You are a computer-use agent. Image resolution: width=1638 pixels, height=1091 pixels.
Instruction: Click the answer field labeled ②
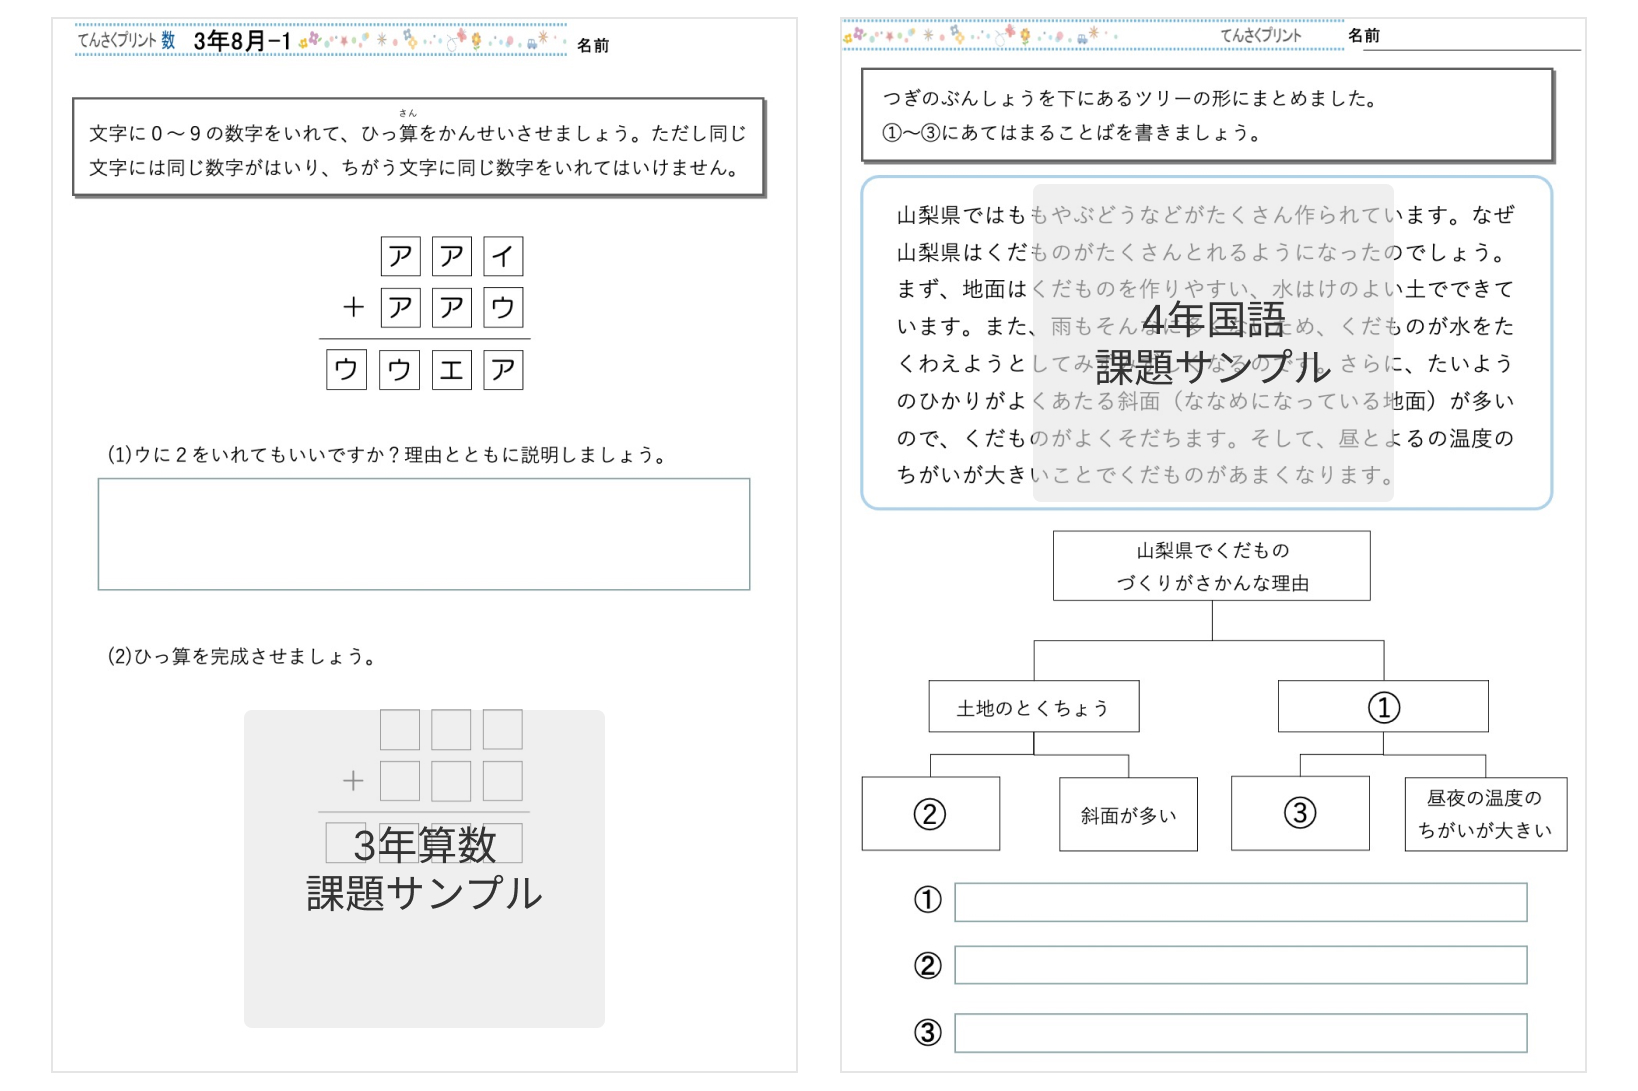[x=1240, y=966]
